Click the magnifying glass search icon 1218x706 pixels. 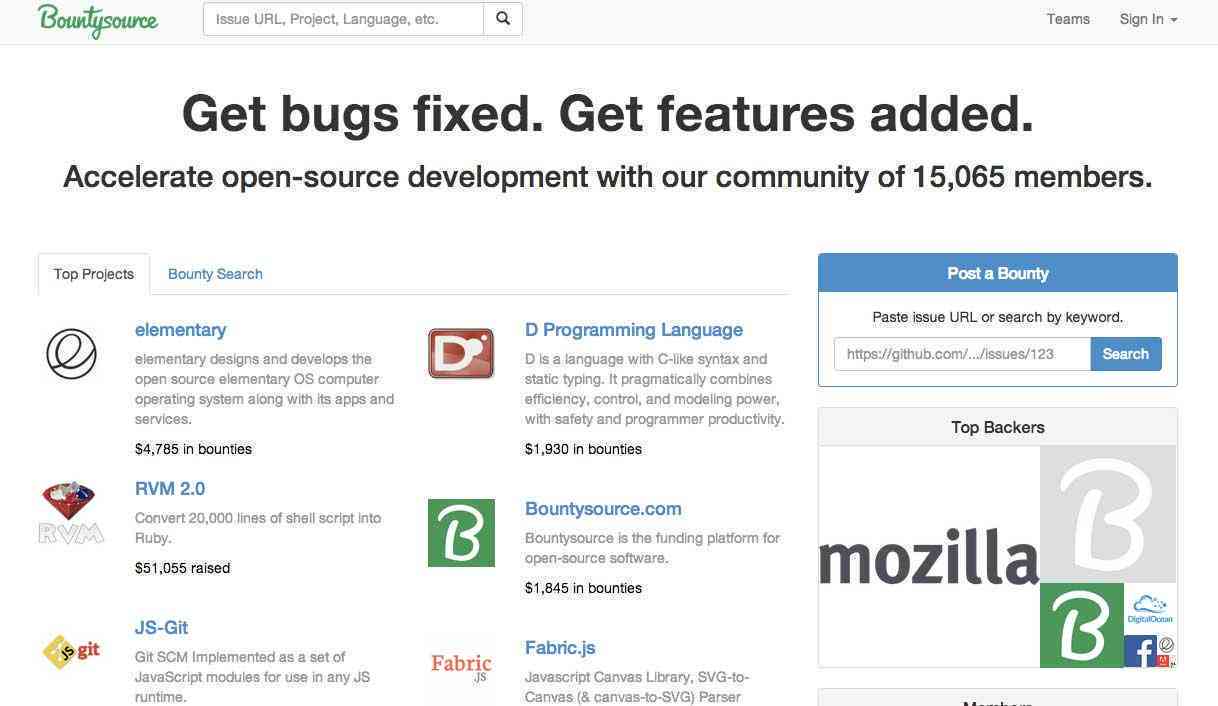[x=503, y=19]
